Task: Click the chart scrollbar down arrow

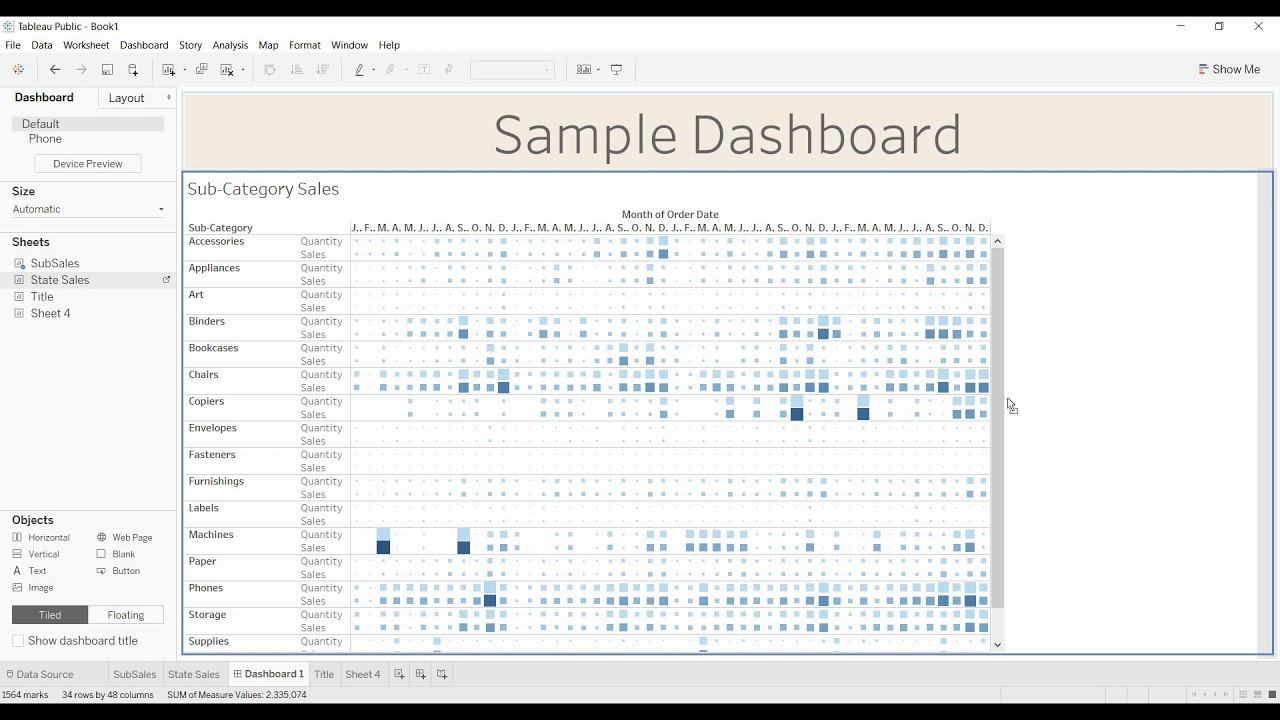Action: 998,645
